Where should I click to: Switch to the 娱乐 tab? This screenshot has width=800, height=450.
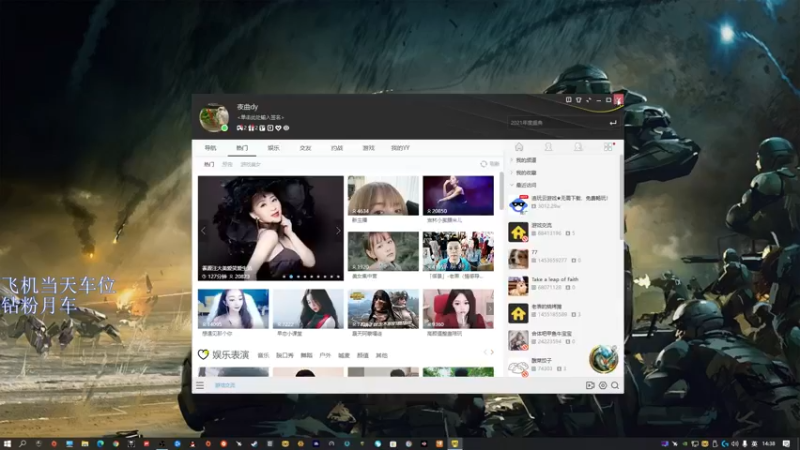coord(273,148)
